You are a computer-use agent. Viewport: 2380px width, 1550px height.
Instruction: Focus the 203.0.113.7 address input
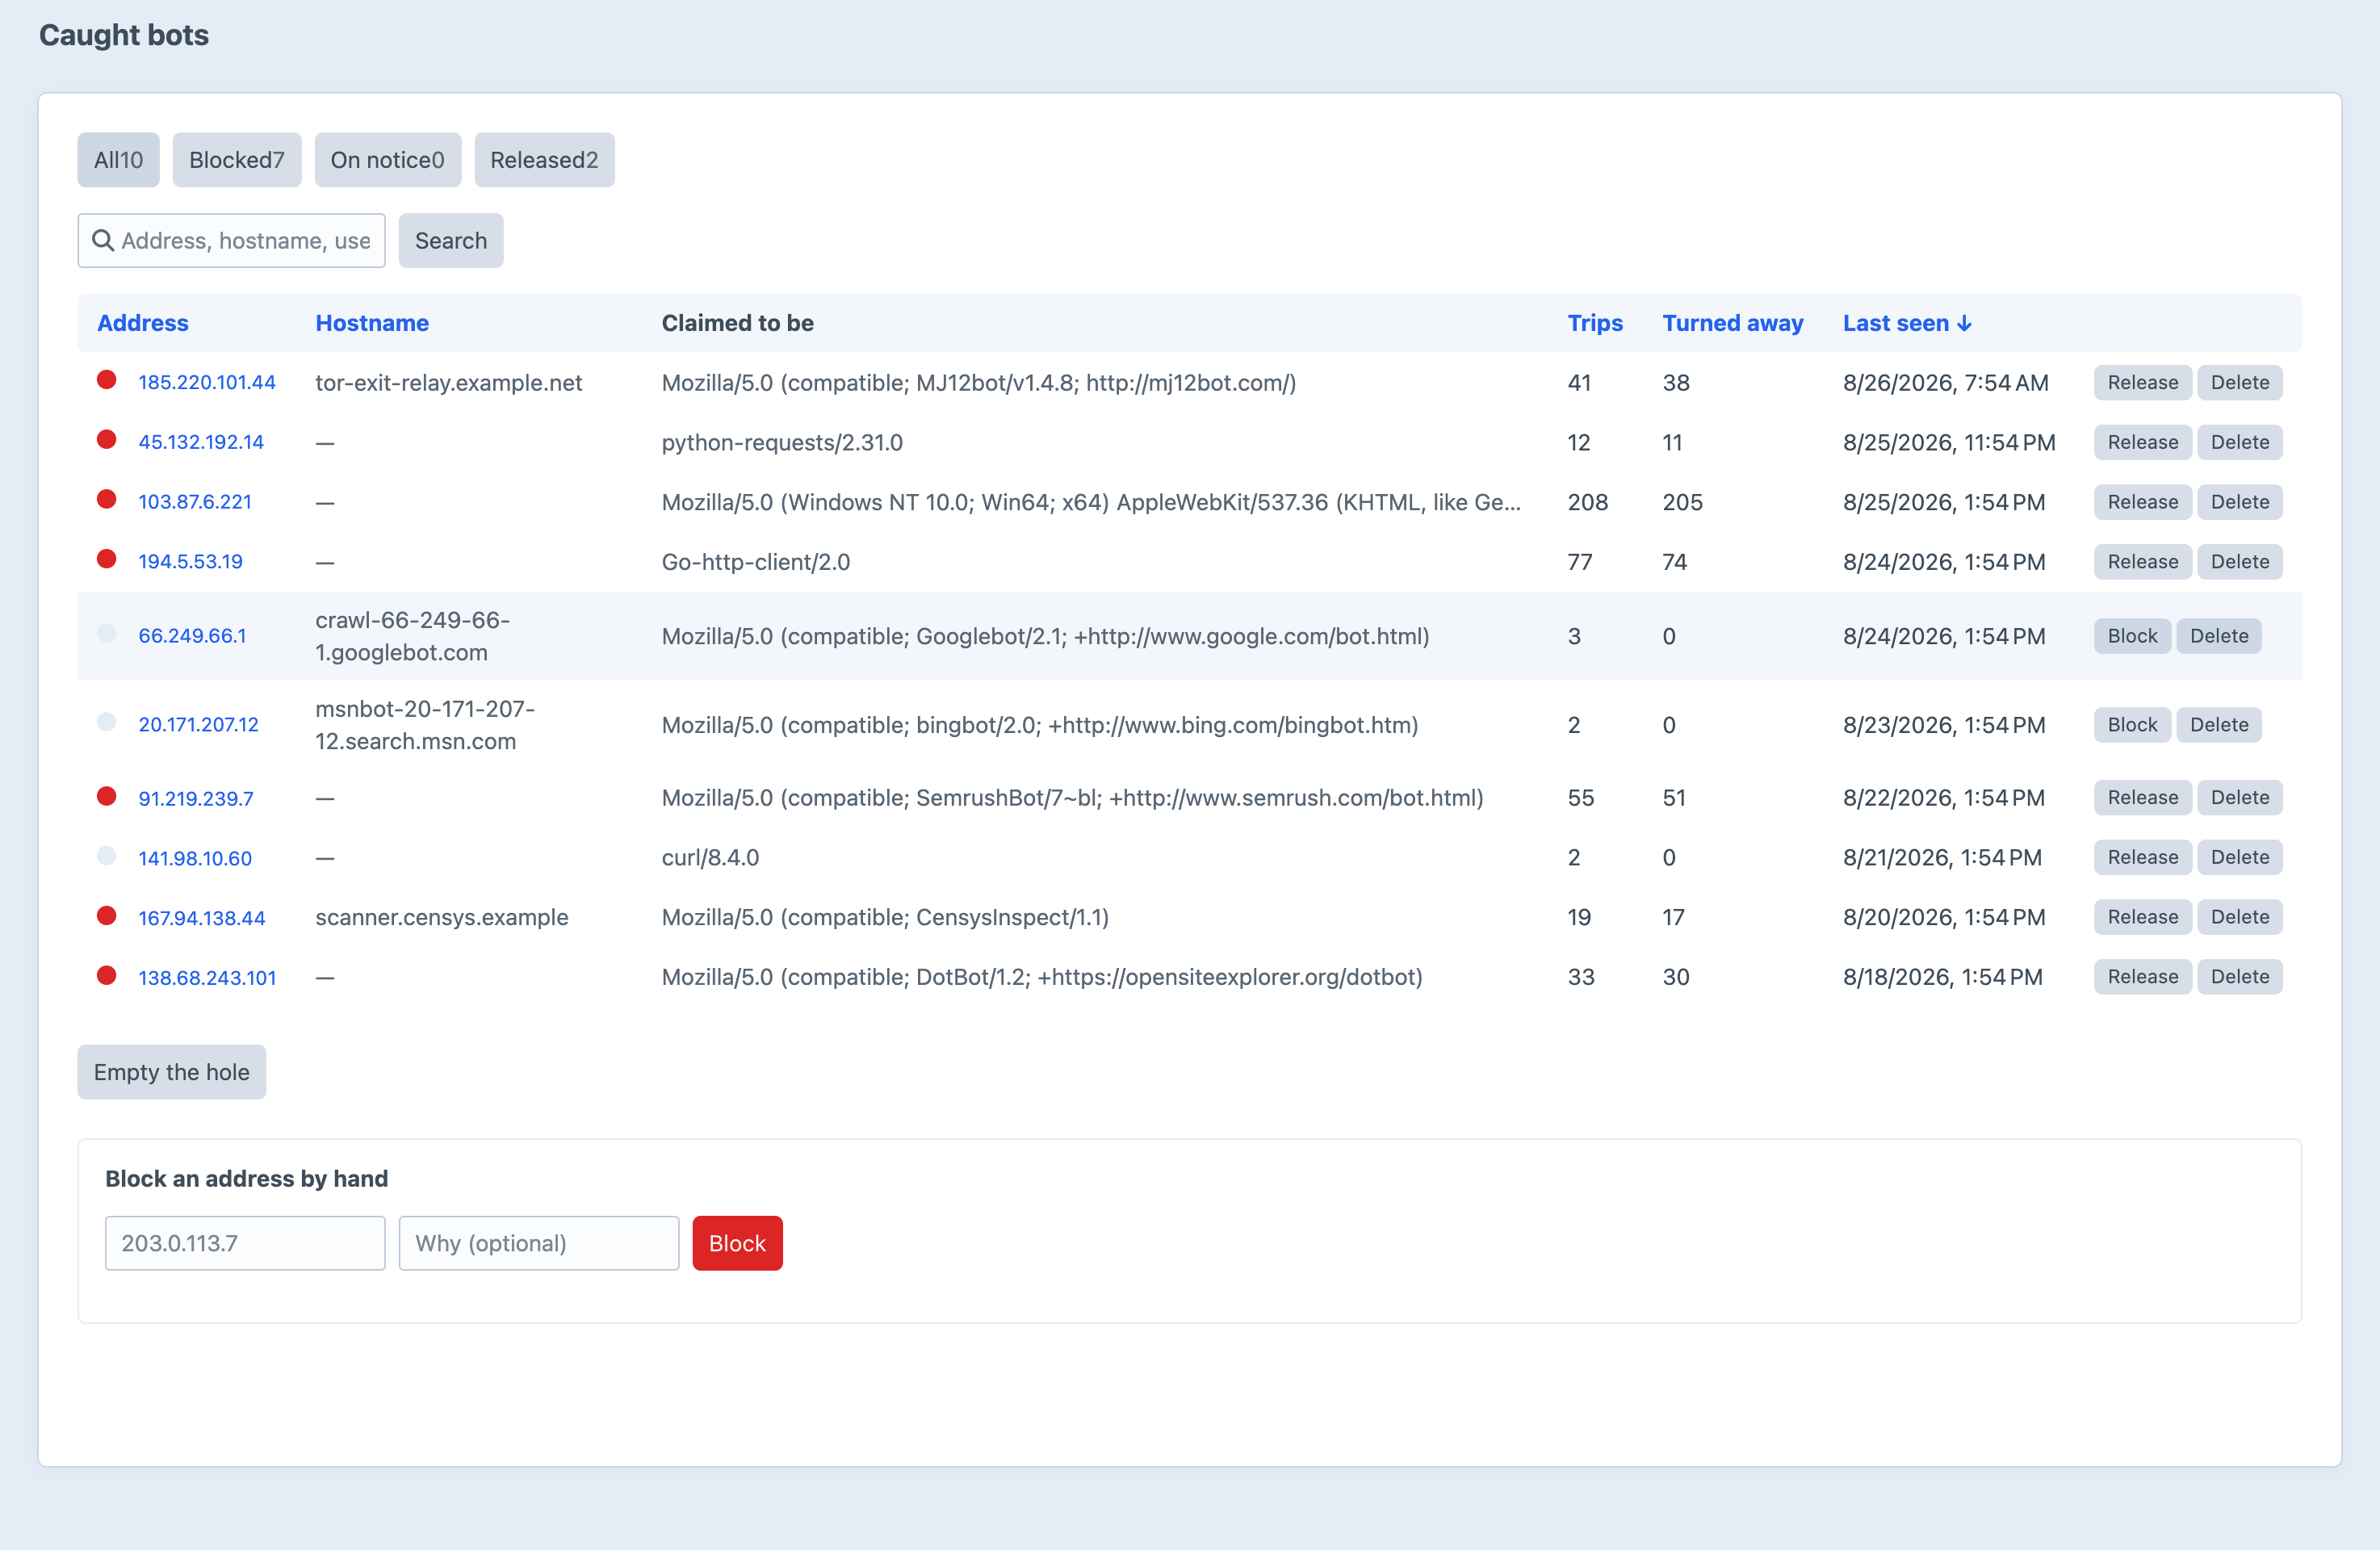coord(245,1243)
